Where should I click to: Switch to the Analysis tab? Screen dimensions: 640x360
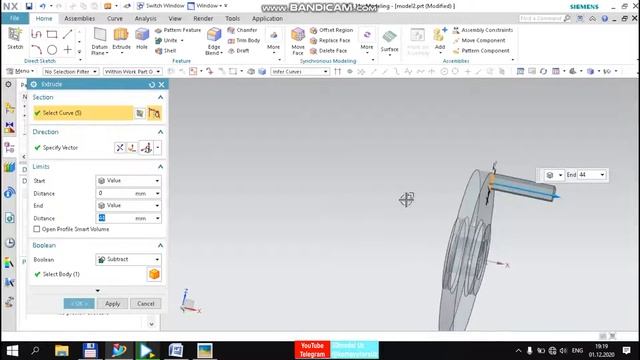145,18
